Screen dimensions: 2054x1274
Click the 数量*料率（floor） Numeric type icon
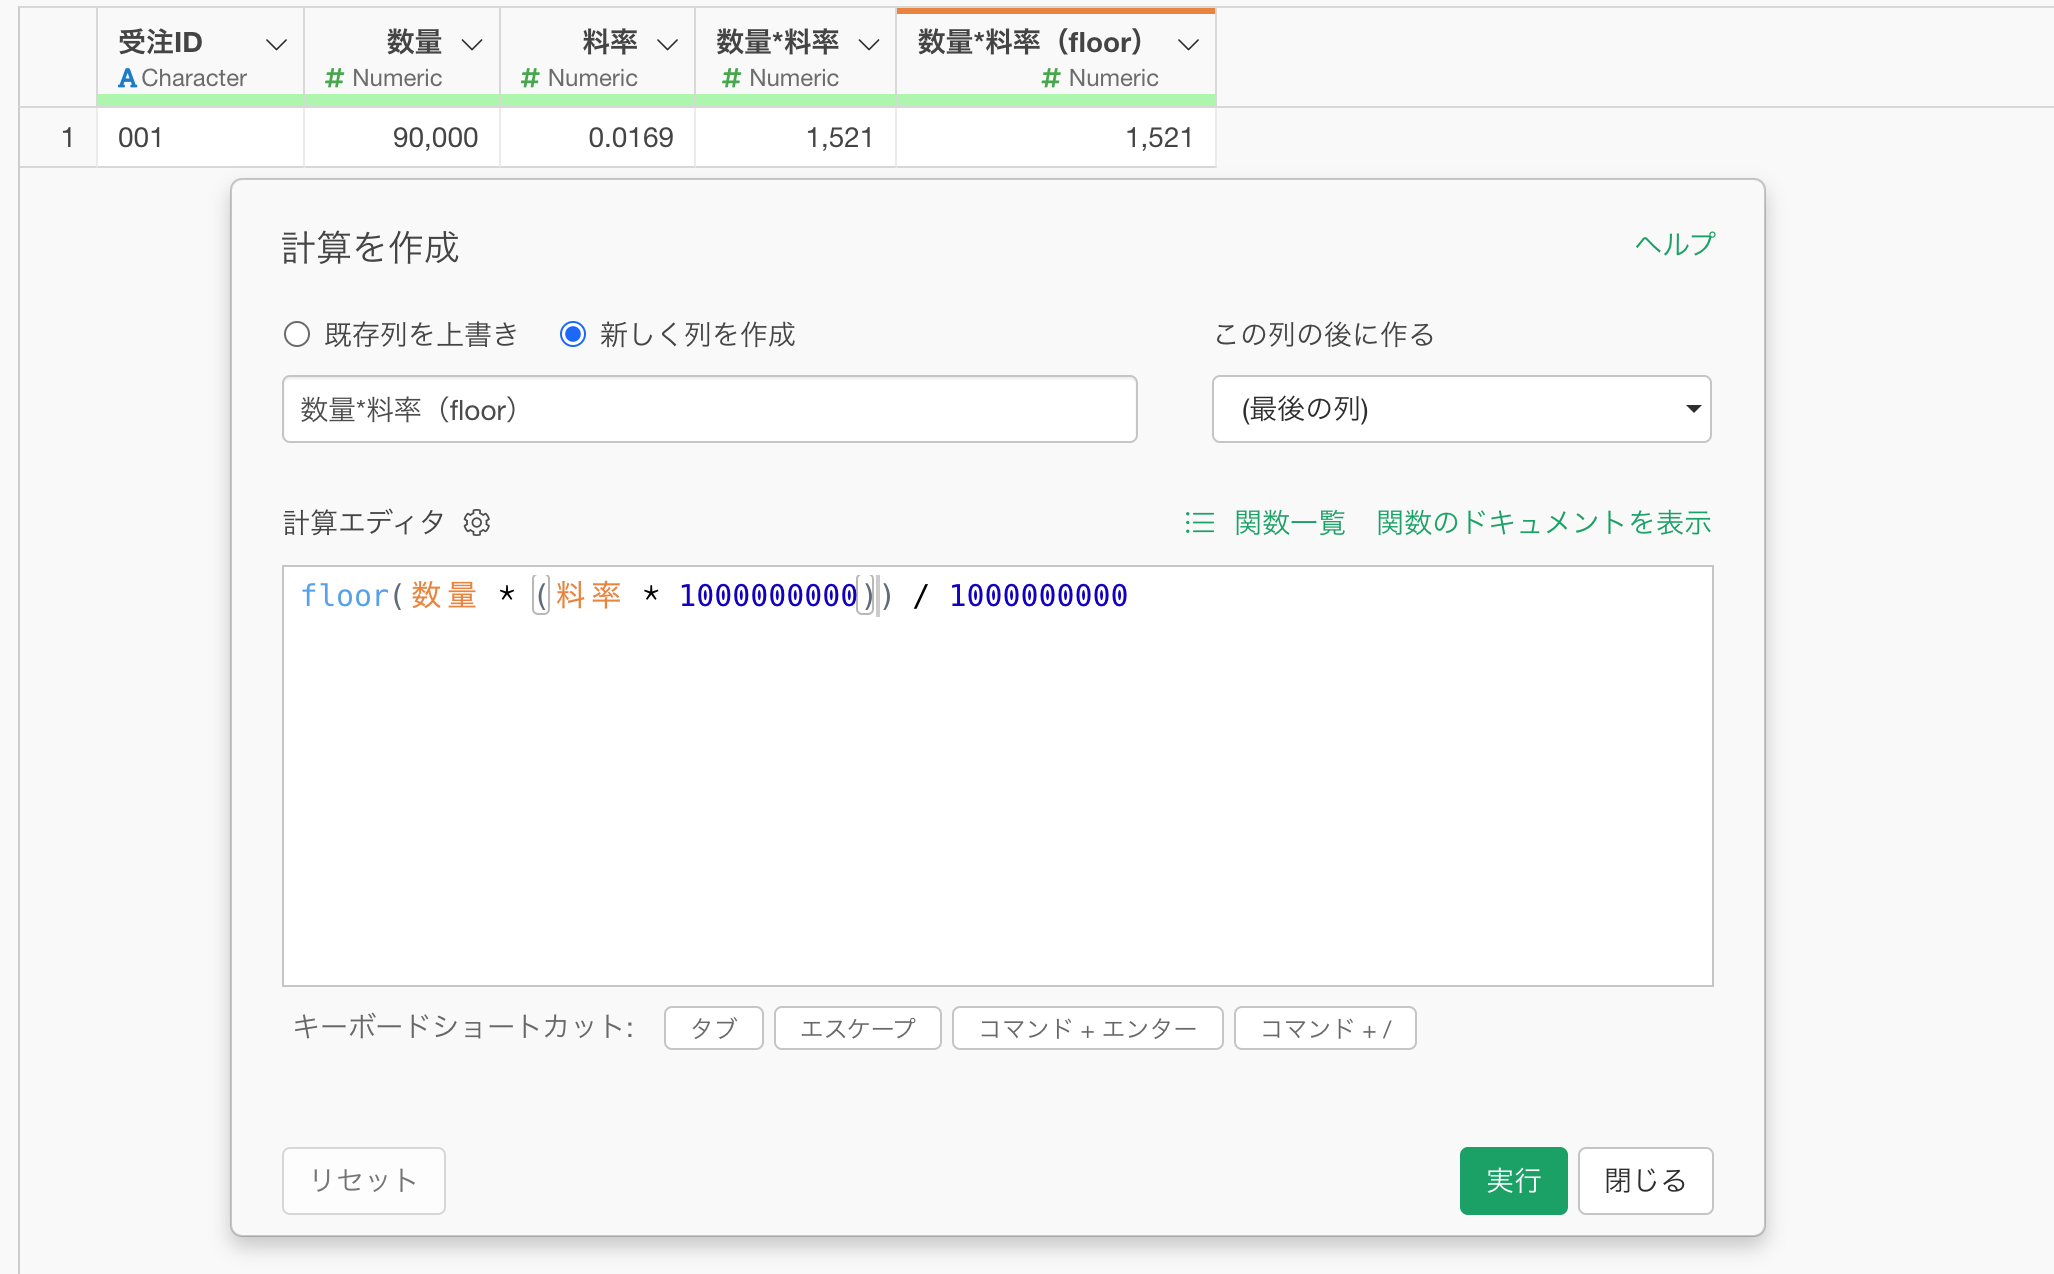click(x=1050, y=78)
